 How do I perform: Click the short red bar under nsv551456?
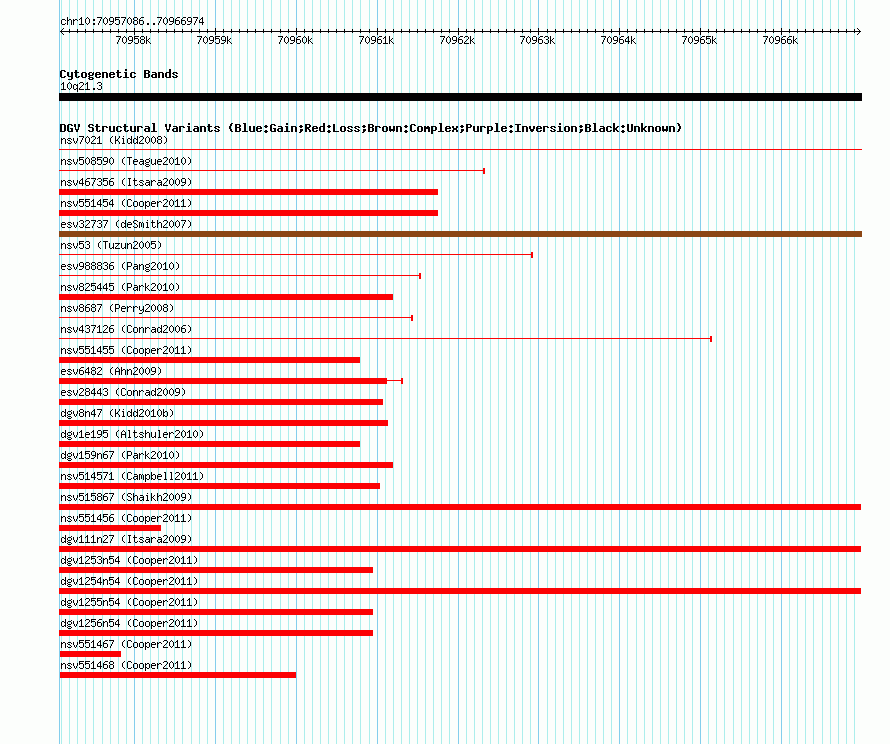pos(110,528)
